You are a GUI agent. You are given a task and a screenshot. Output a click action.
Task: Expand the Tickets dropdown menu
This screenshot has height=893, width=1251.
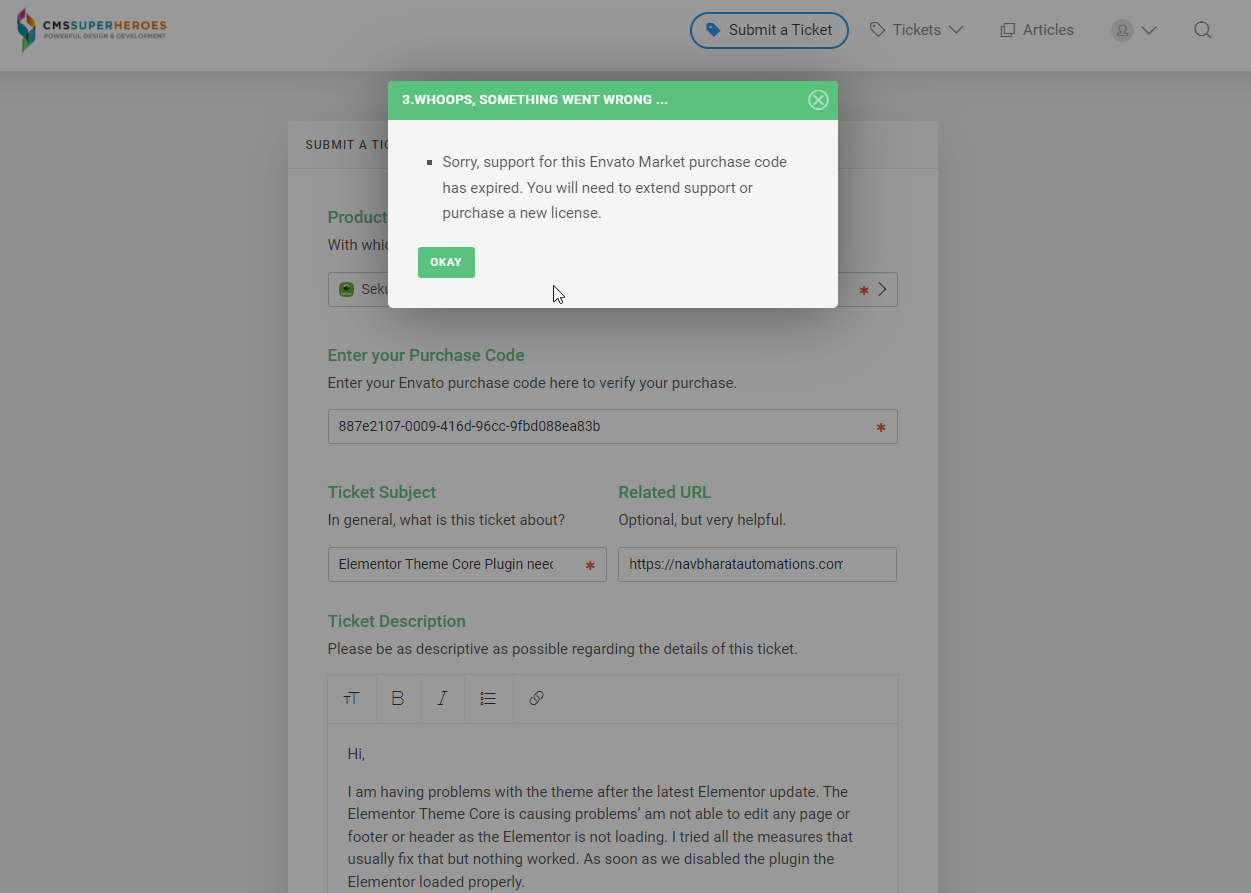pyautogui.click(x=916, y=30)
